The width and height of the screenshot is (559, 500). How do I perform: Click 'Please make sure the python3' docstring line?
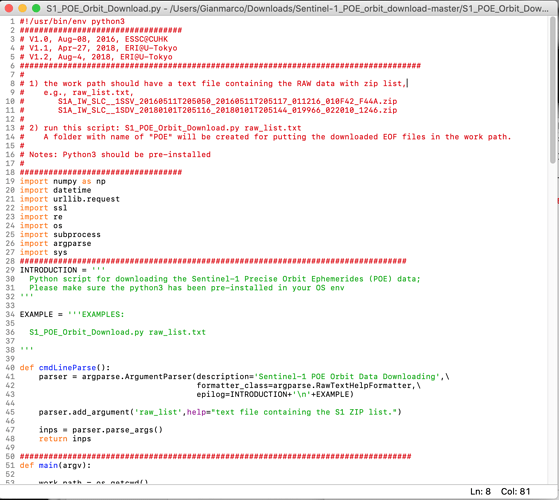coord(187,288)
